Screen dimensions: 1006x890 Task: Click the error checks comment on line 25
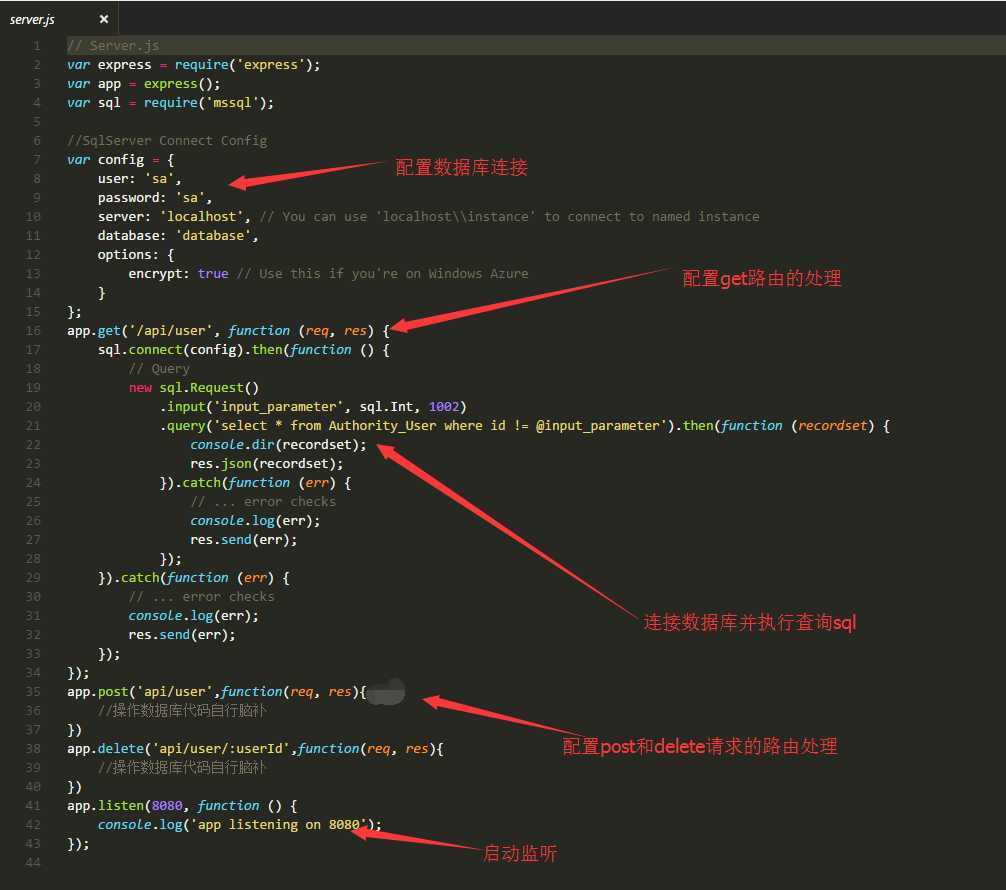tap(263, 502)
